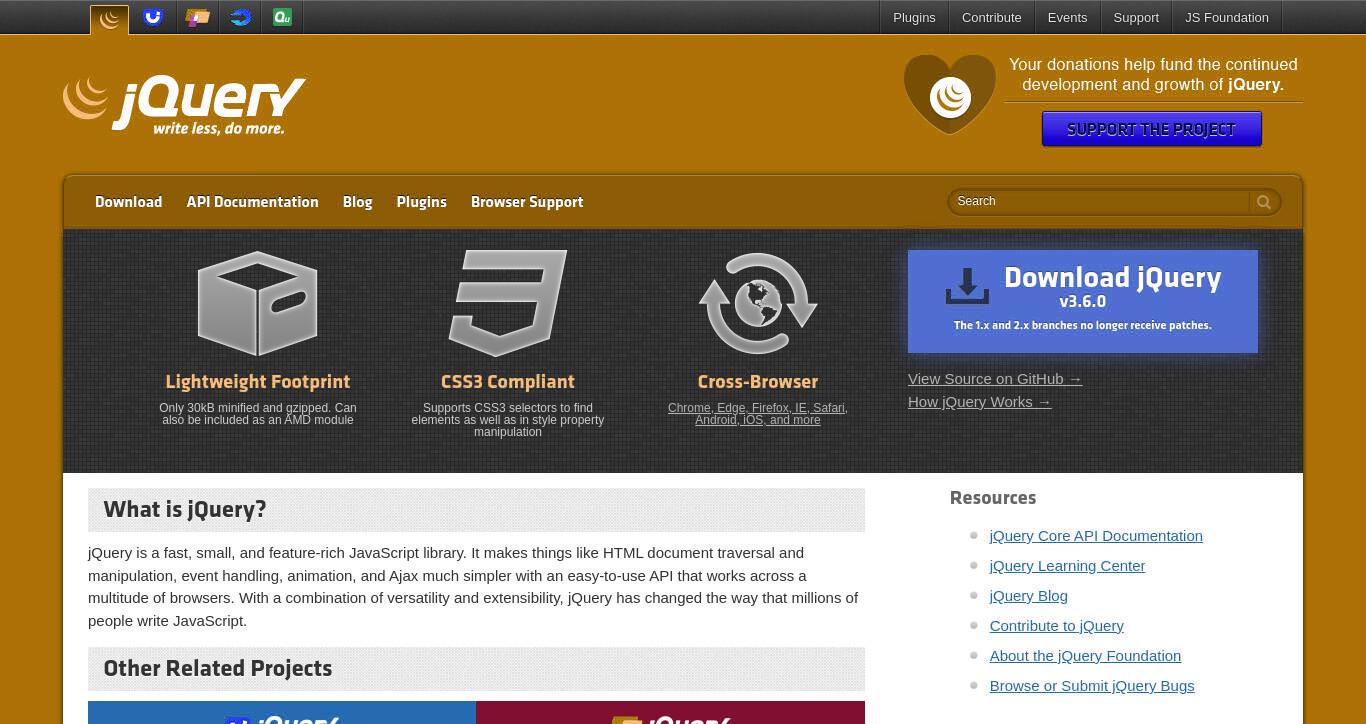Click the 'Supports CSS3 selectors' description

508,420
